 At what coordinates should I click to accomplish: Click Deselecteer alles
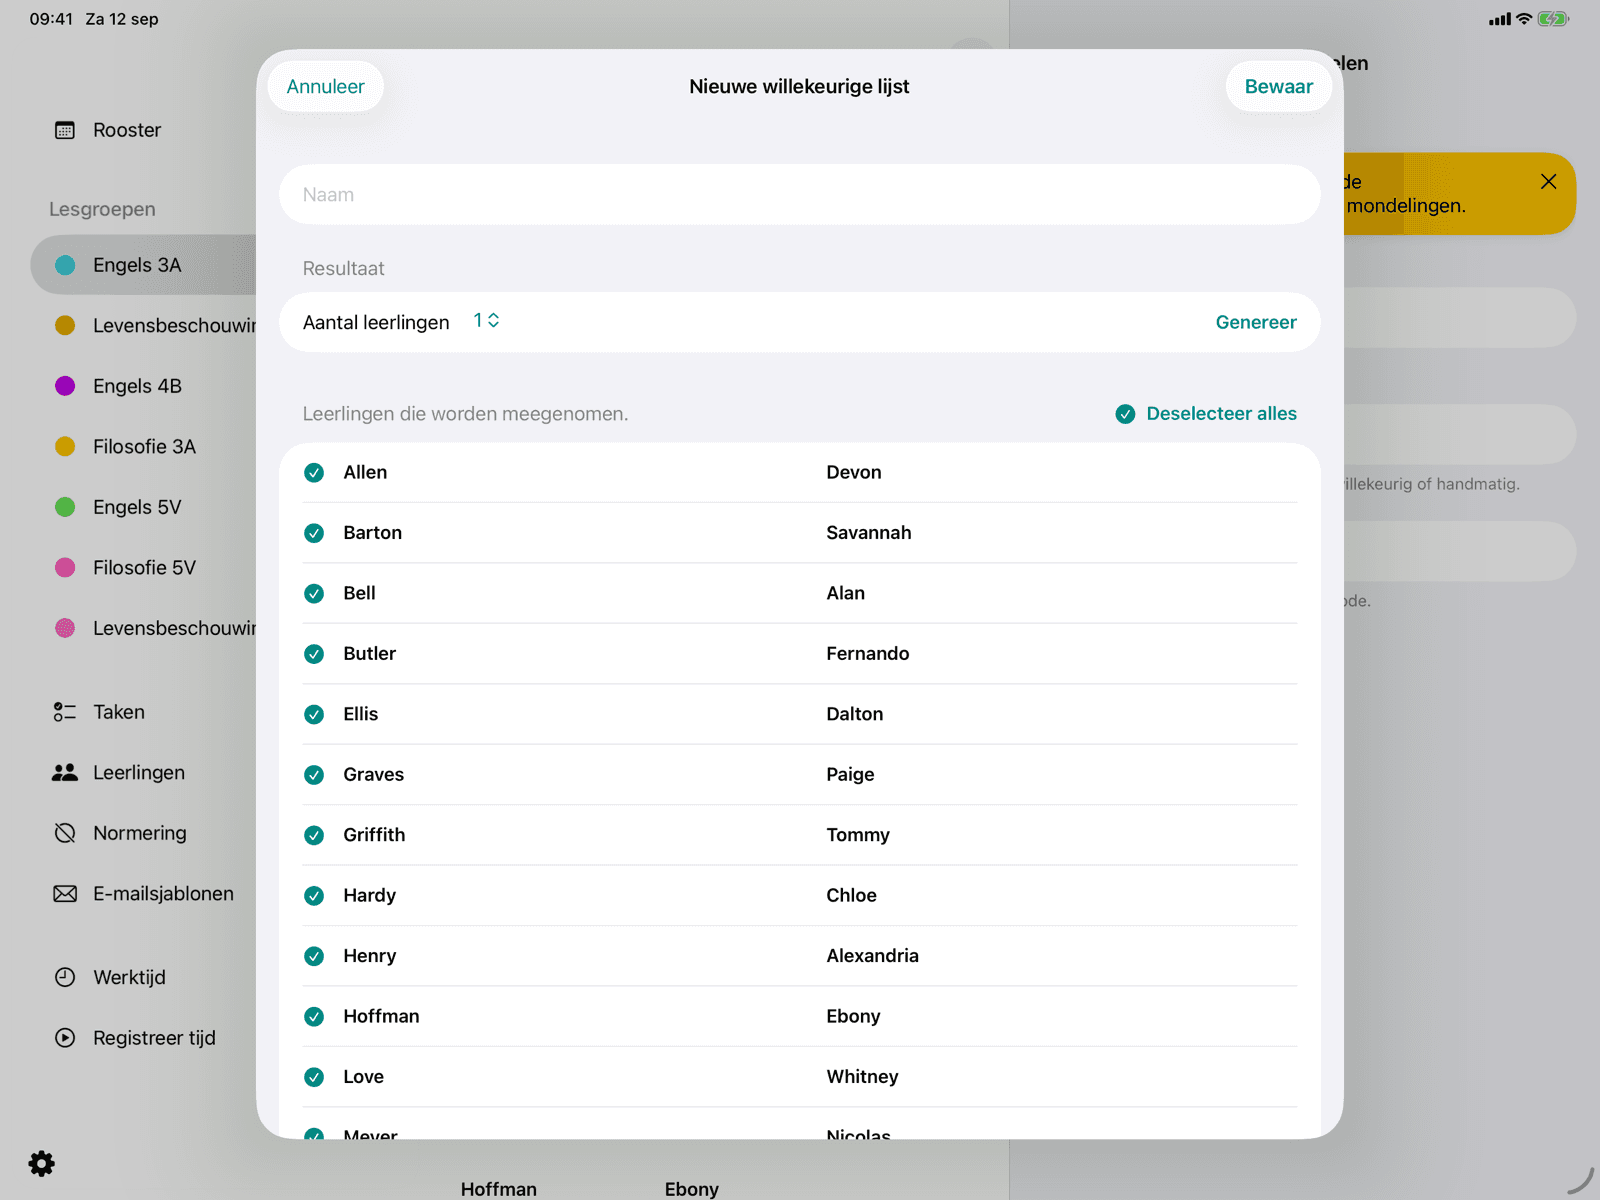pyautogui.click(x=1206, y=414)
